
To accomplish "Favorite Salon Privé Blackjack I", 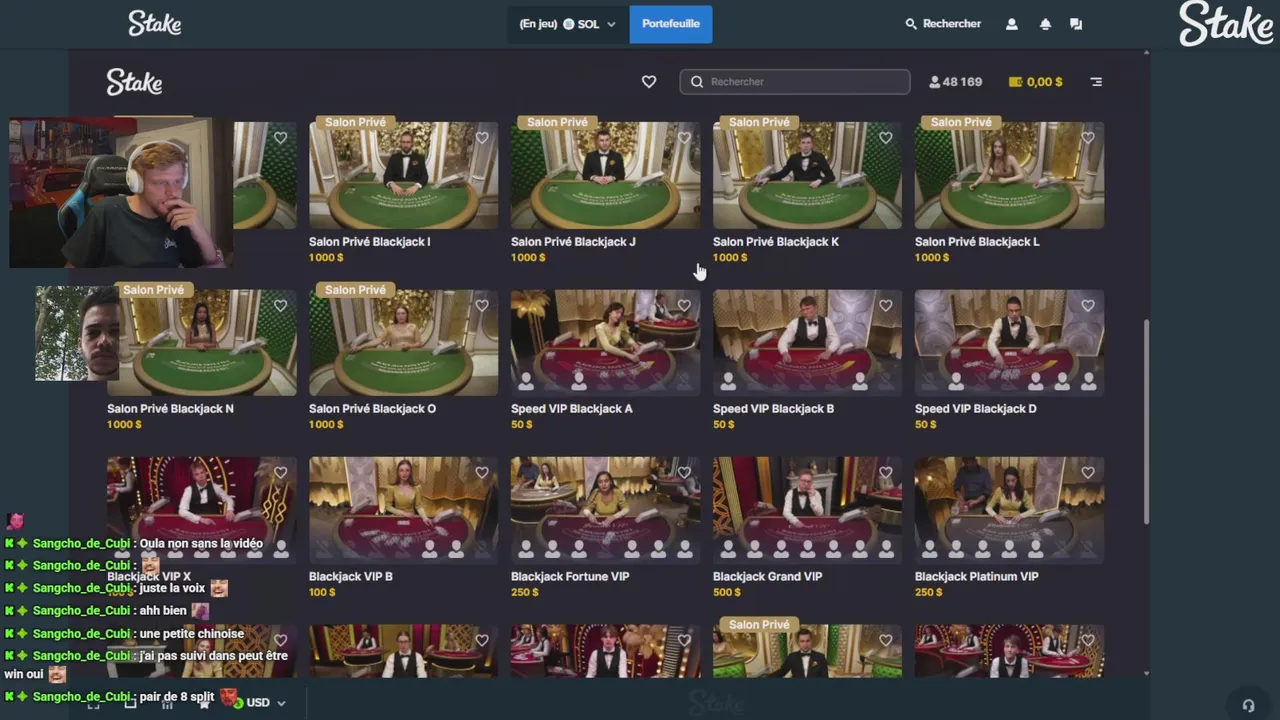I will pyautogui.click(x=482, y=138).
